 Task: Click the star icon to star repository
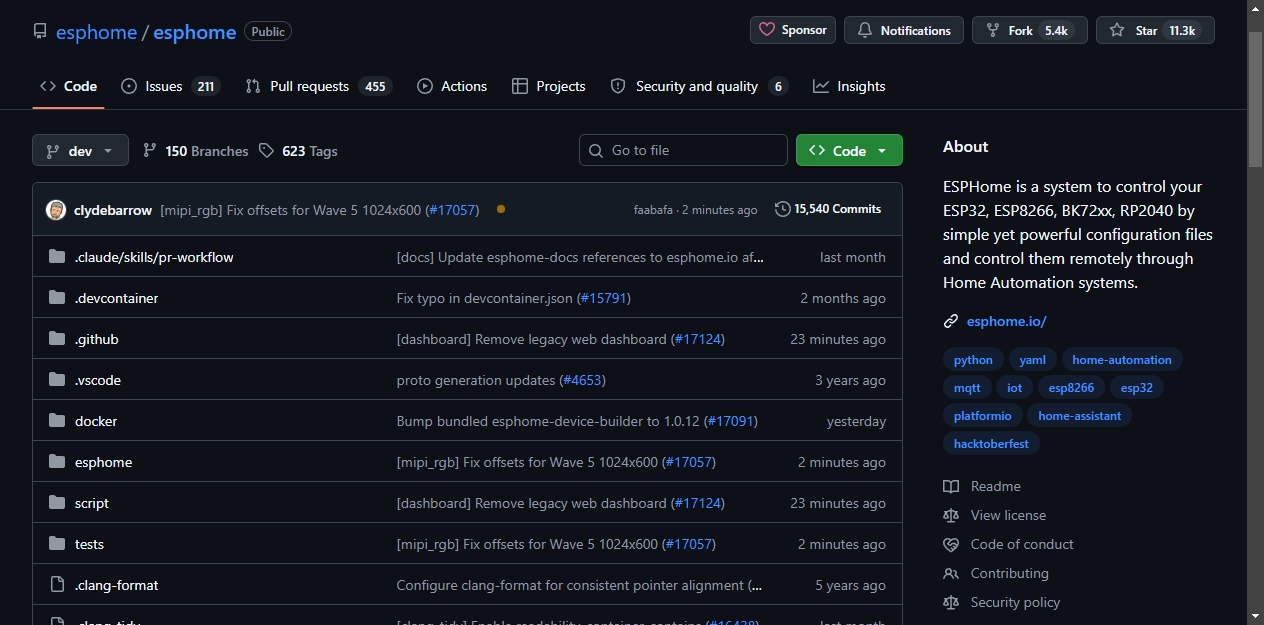pyautogui.click(x=1117, y=30)
